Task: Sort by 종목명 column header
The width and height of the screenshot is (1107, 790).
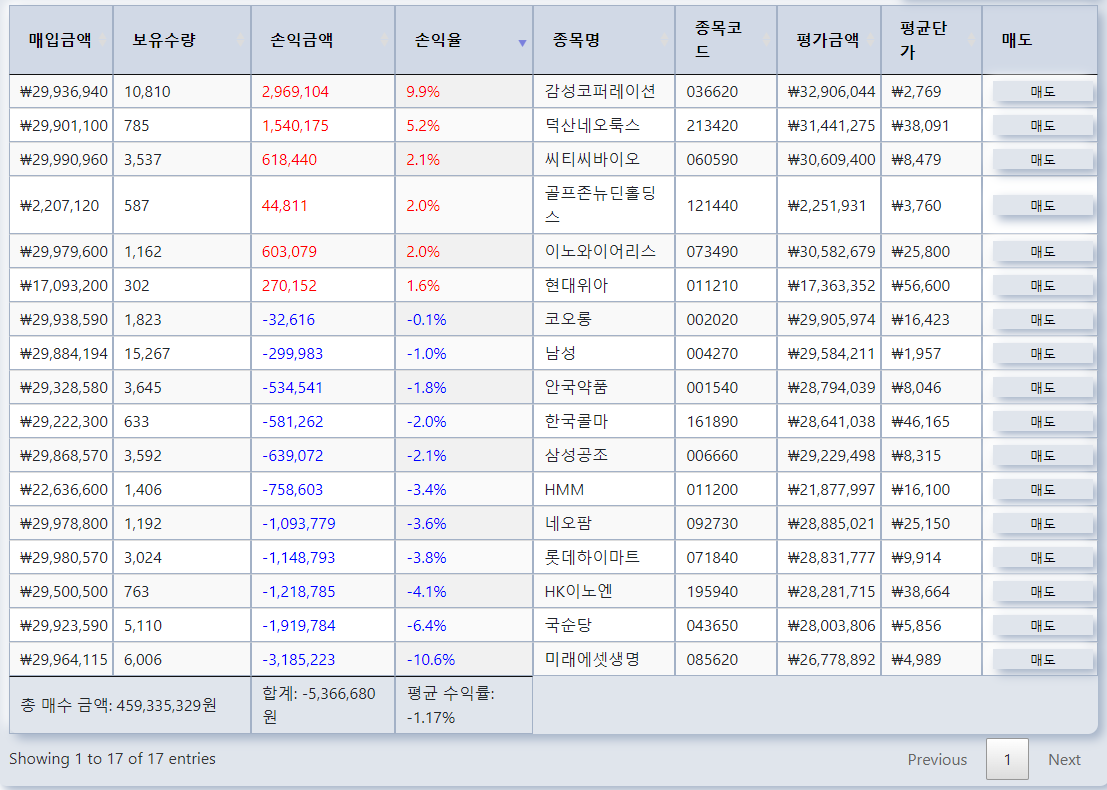Action: click(604, 40)
